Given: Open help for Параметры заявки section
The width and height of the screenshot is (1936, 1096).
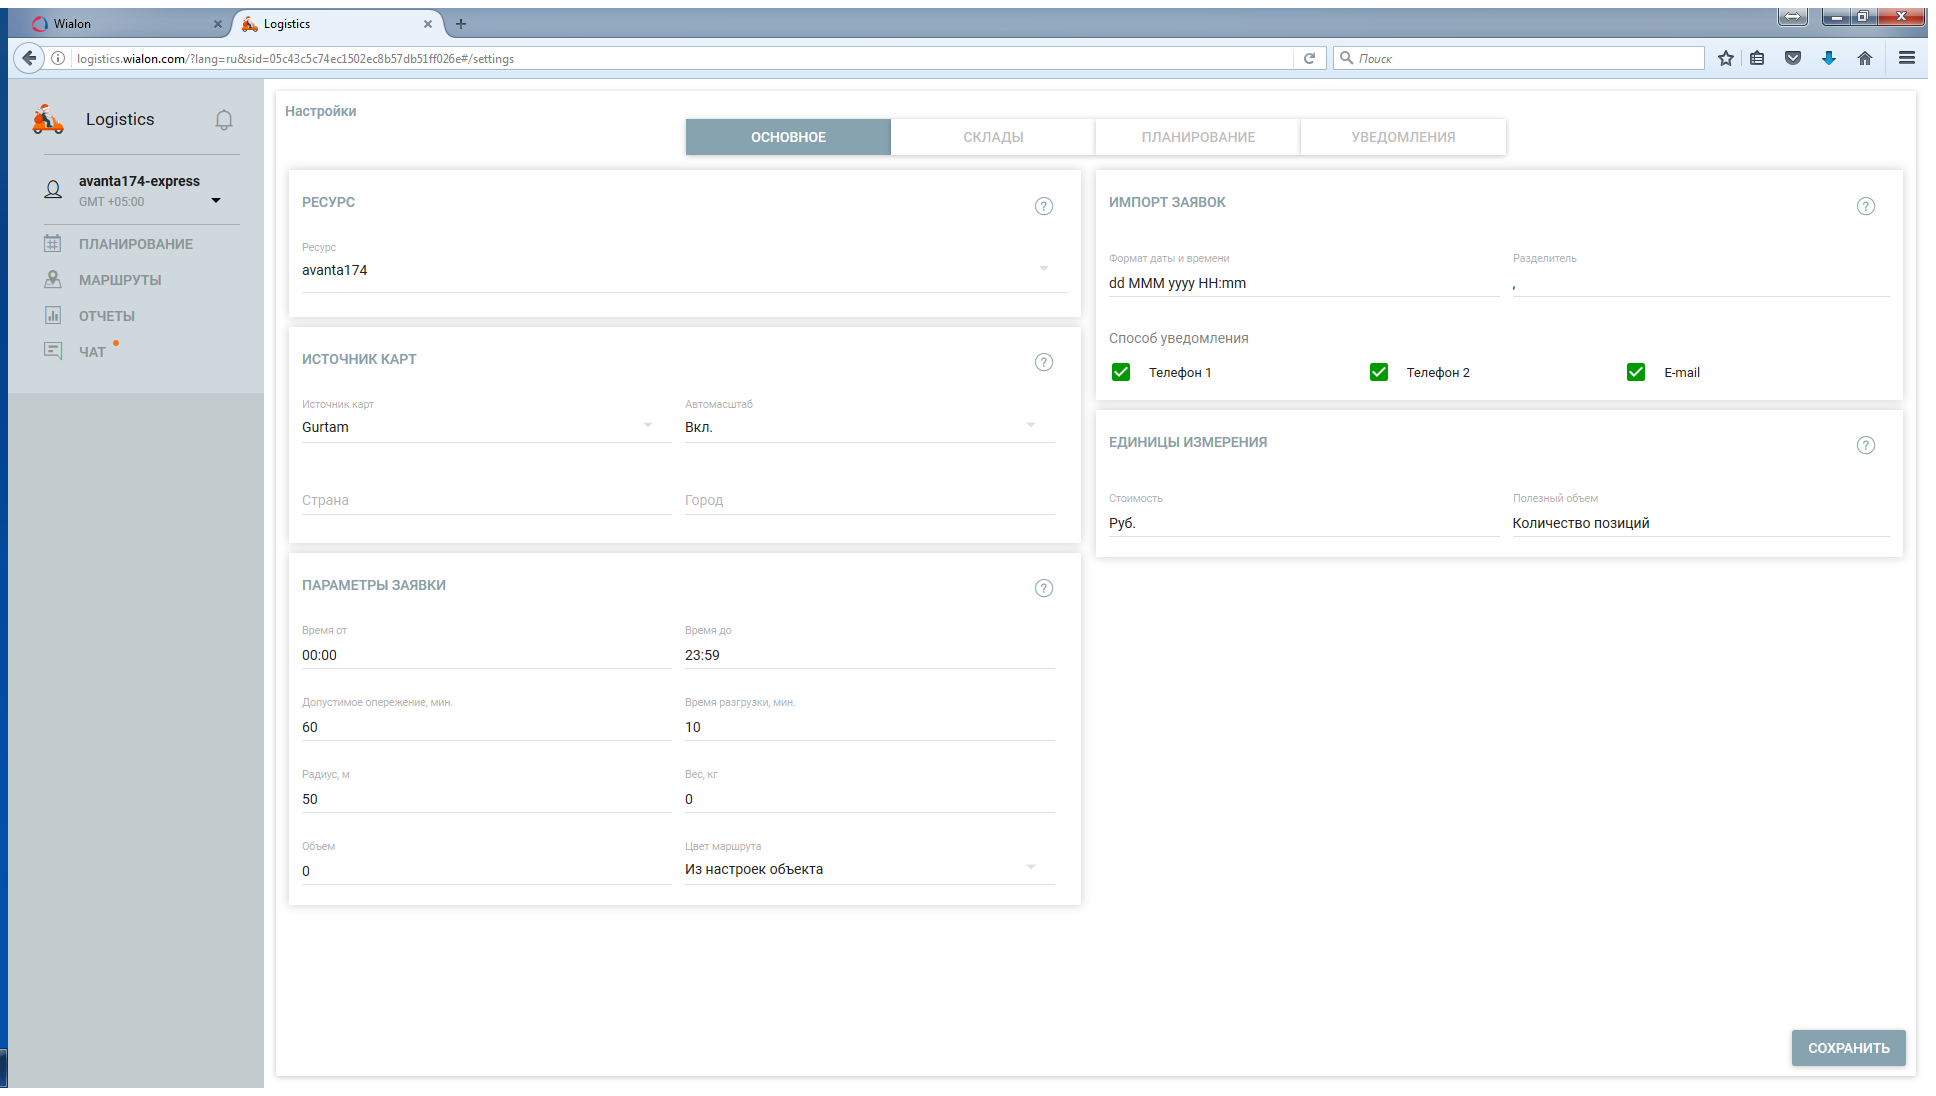Looking at the screenshot, I should pyautogui.click(x=1043, y=588).
